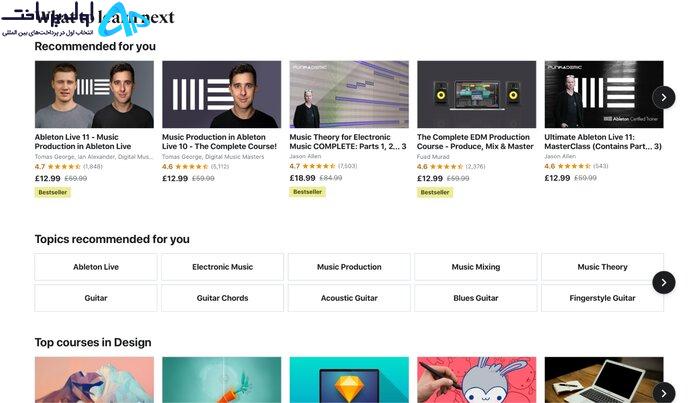Pick the Music Theory topic
The width and height of the screenshot is (700, 403).
point(602,267)
